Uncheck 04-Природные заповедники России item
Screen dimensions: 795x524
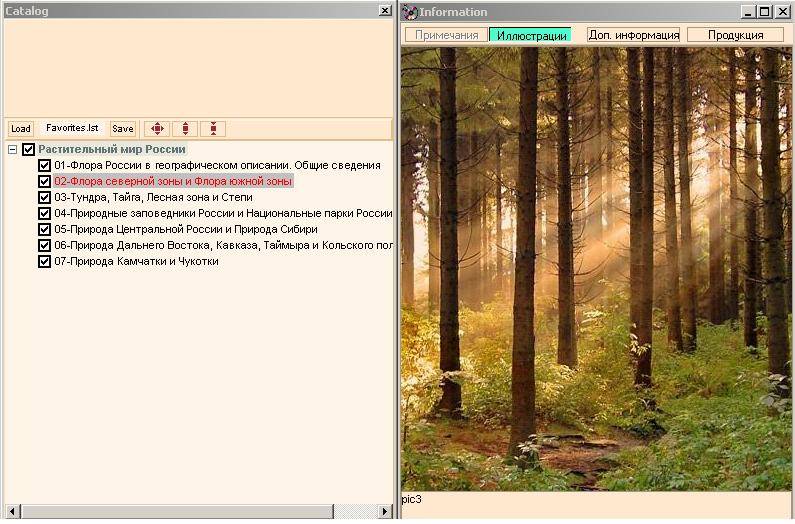[x=45, y=214]
